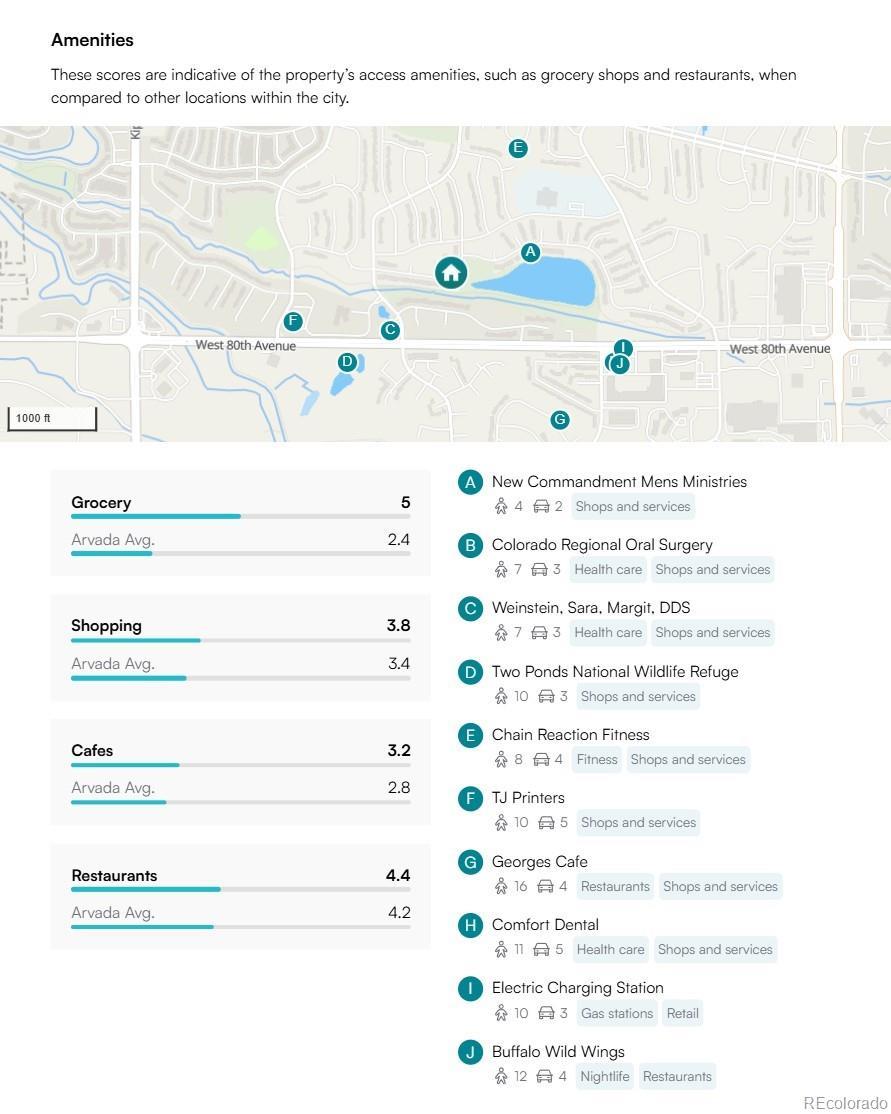This screenshot has width=891, height=1114.
Task: Click the Two Ponds National Wildlife Refuge entry
Action: [x=614, y=672]
